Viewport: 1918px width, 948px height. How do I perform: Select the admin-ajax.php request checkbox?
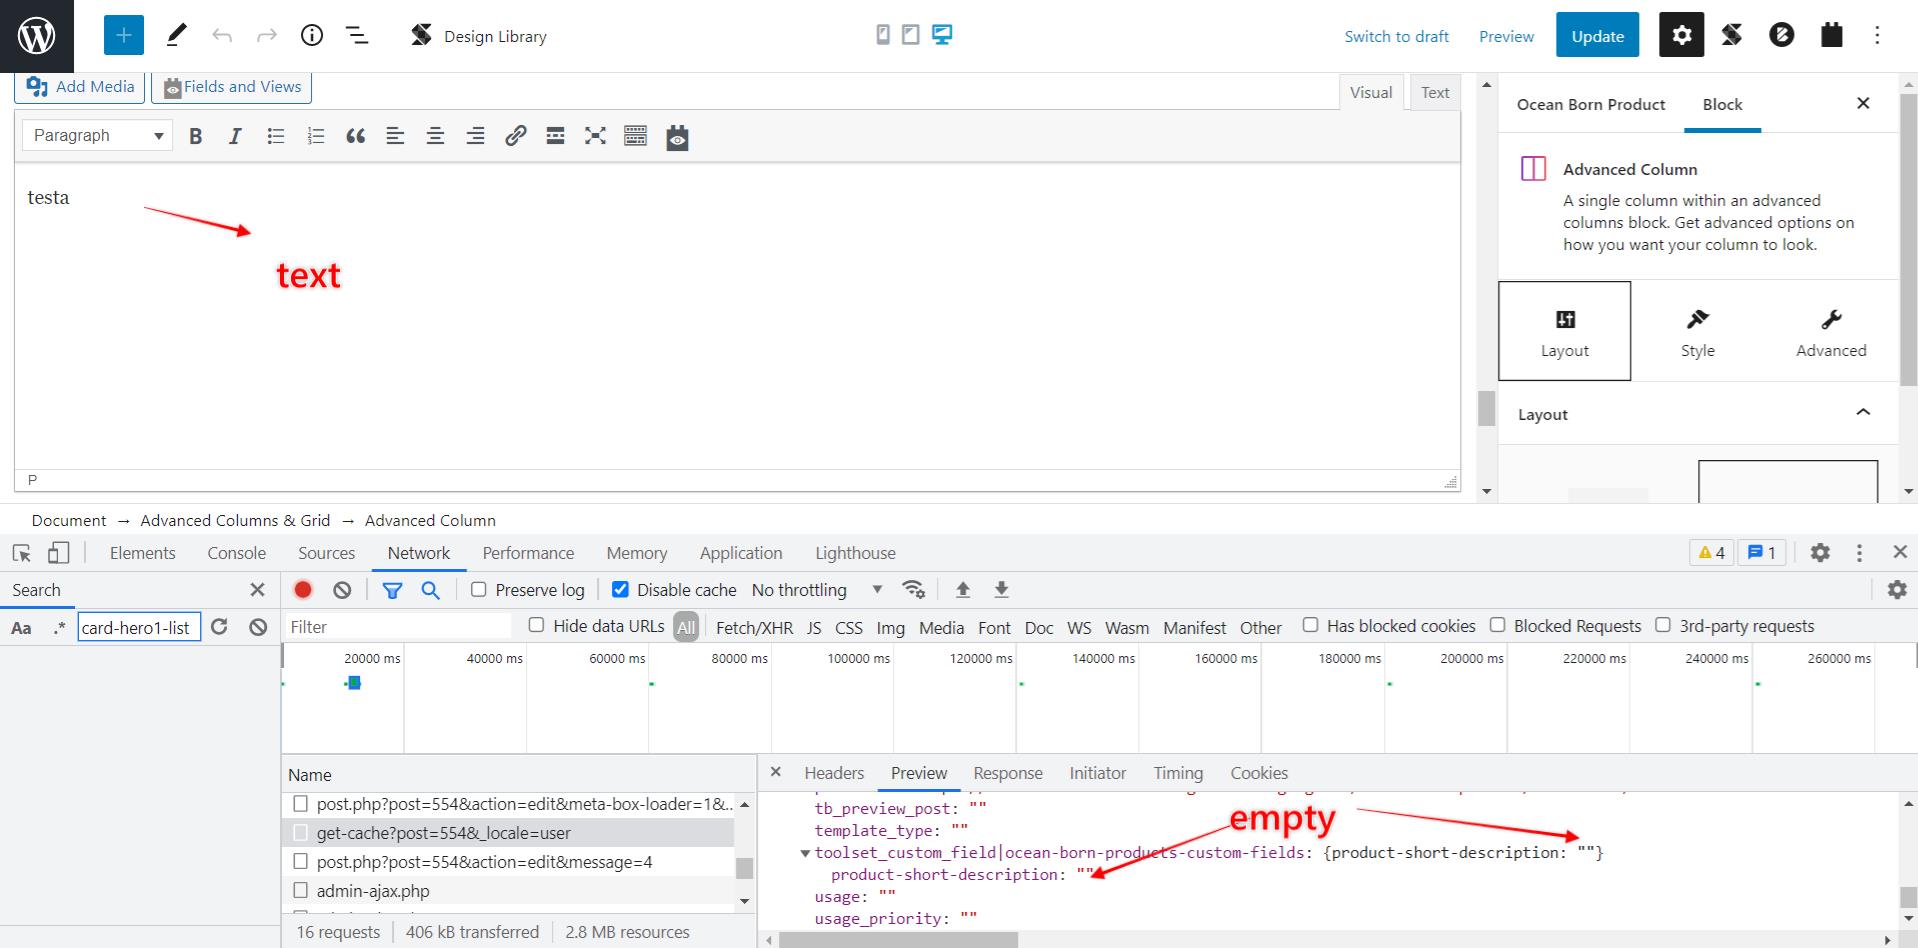(300, 890)
